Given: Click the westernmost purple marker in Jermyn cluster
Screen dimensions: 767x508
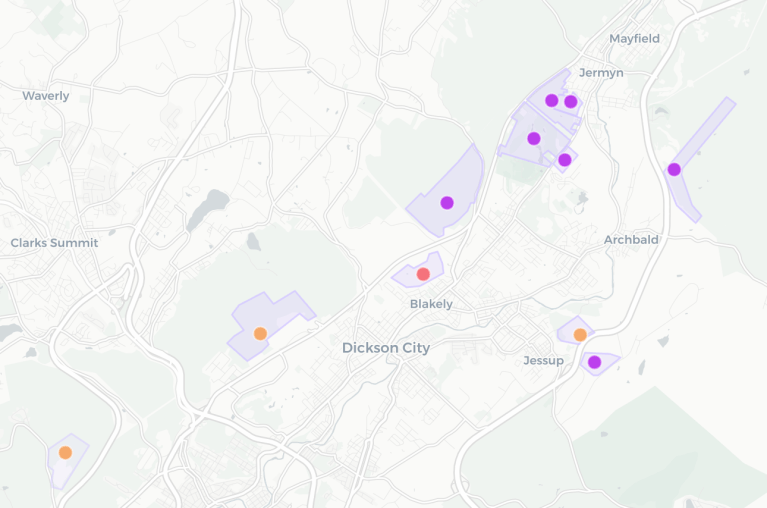Looking at the screenshot, I should (x=534, y=138).
